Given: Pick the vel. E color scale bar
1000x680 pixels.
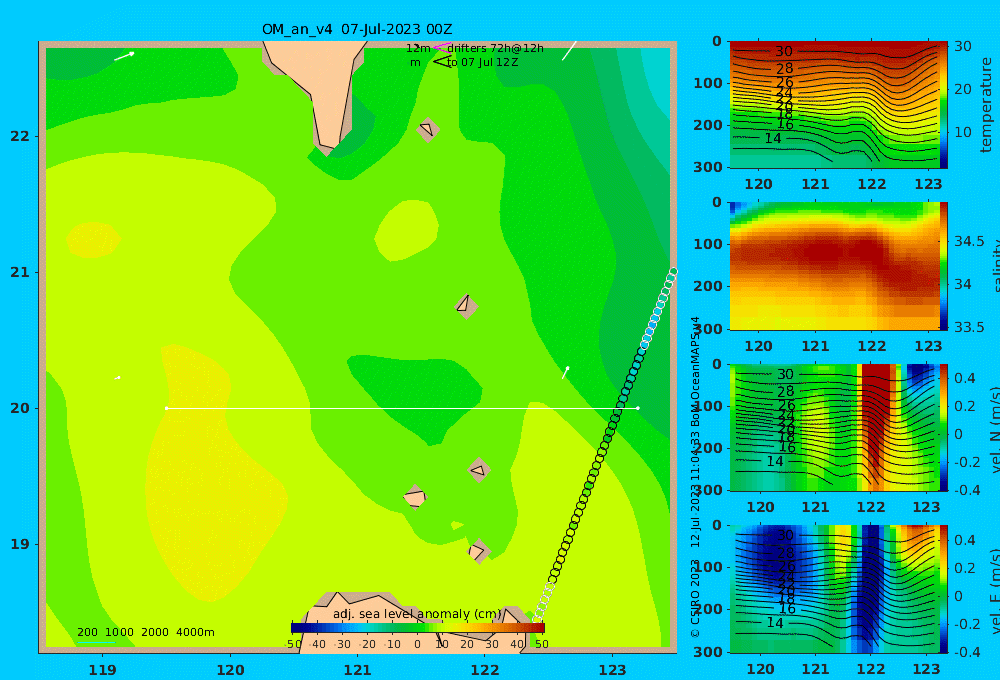Looking at the screenshot, I should pyautogui.click(x=944, y=589).
